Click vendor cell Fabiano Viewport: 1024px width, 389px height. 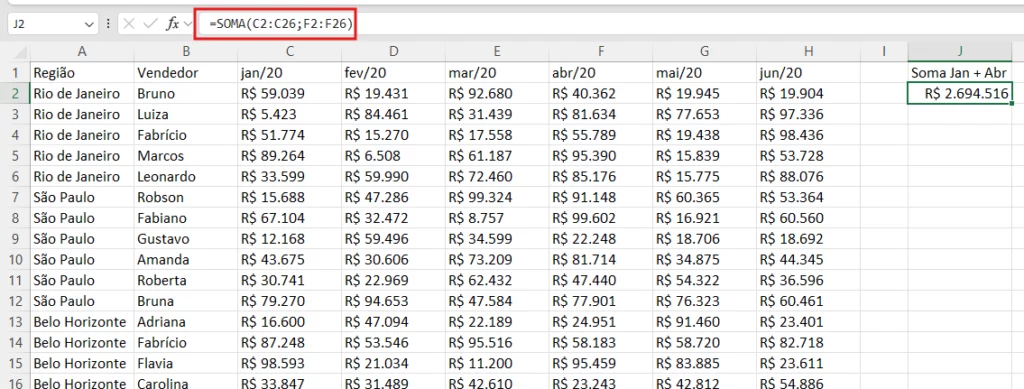pos(185,218)
